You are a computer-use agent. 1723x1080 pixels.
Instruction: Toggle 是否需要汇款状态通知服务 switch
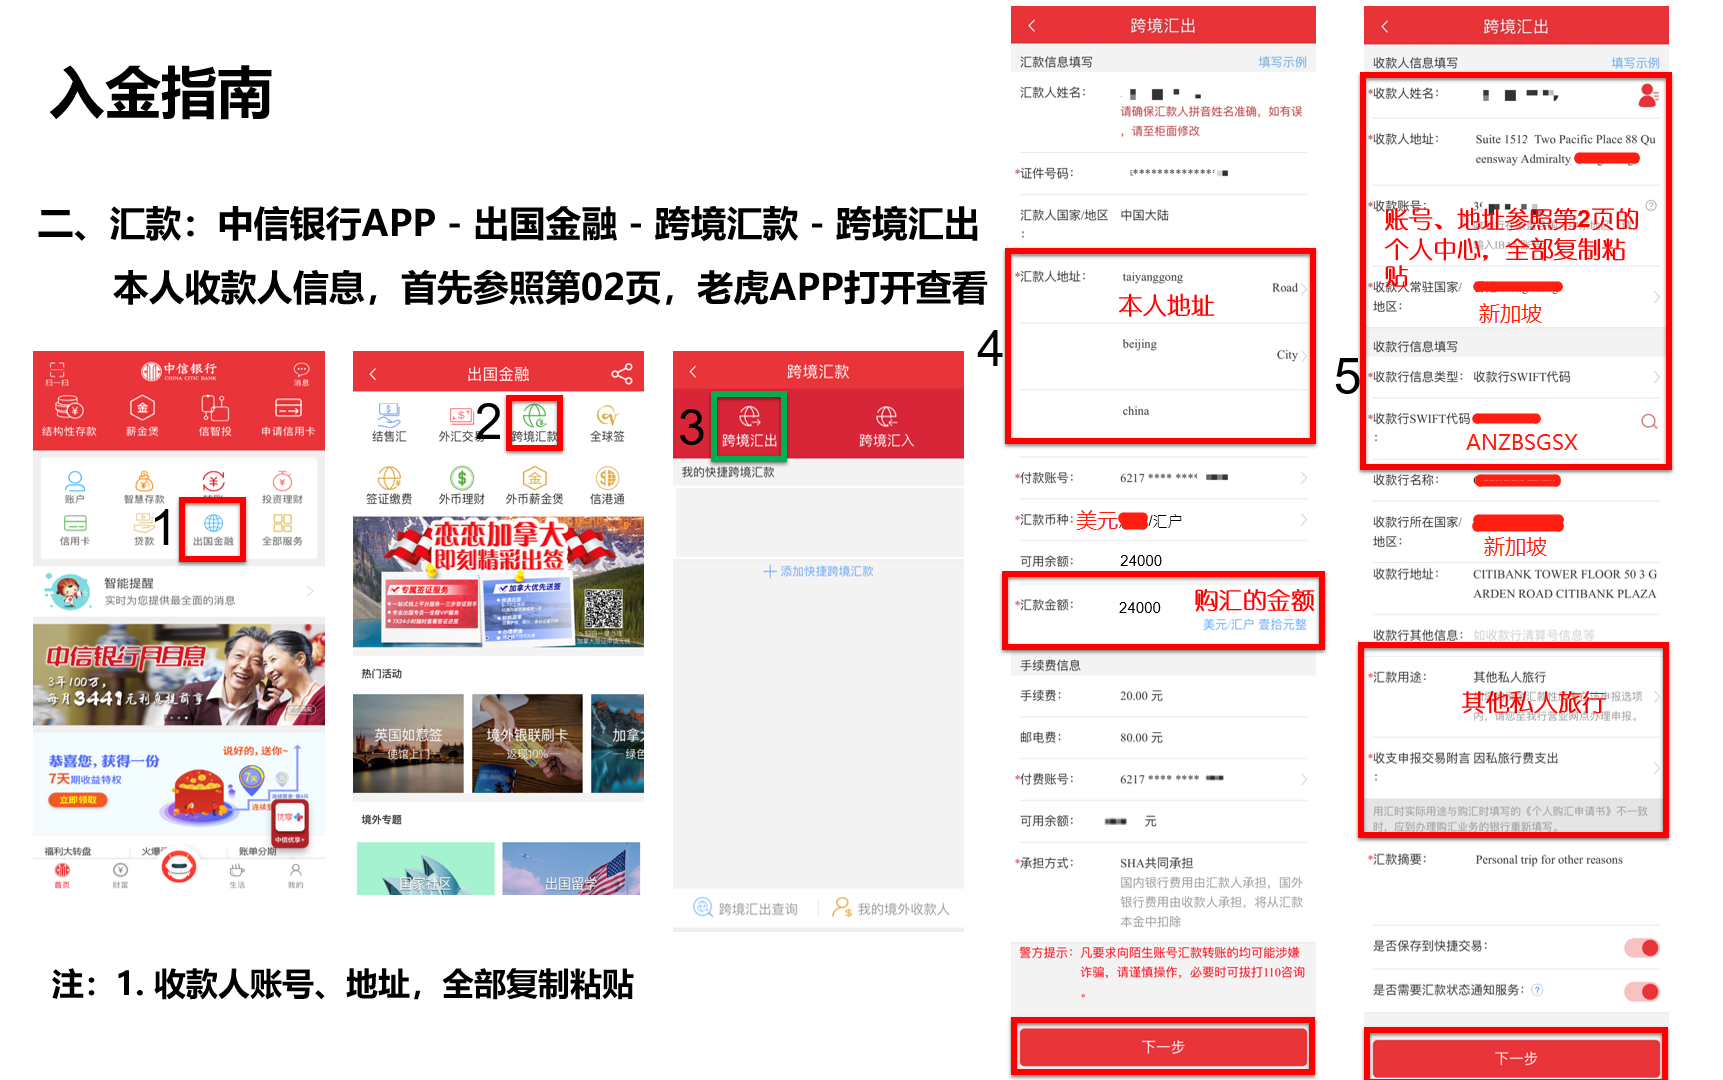(1642, 991)
